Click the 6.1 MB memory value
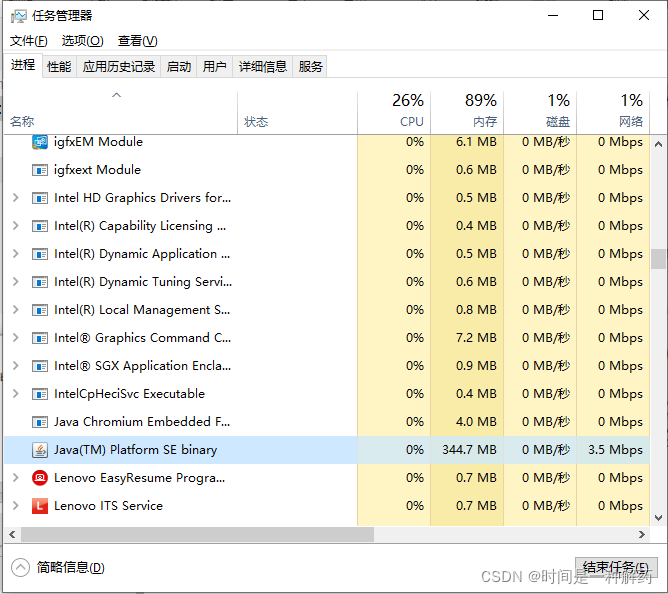The image size is (668, 594). [x=476, y=142]
